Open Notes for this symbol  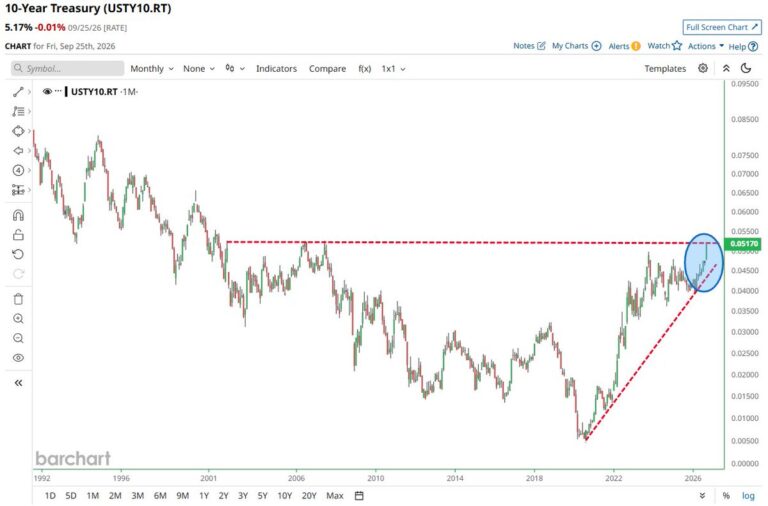coord(529,46)
